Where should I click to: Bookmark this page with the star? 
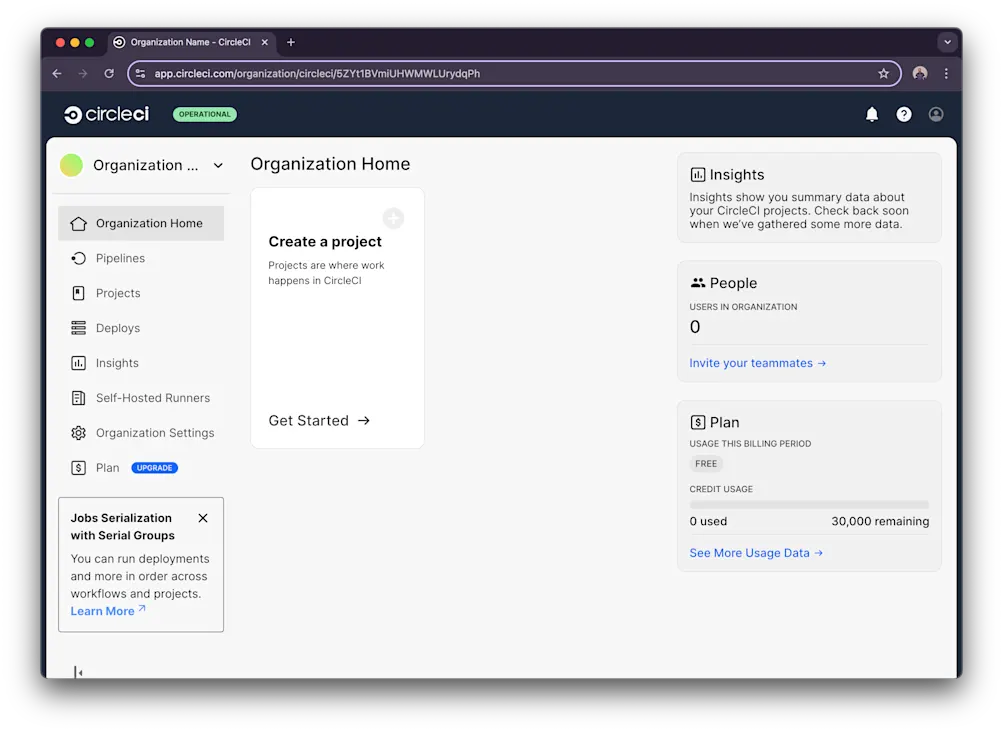point(883,74)
